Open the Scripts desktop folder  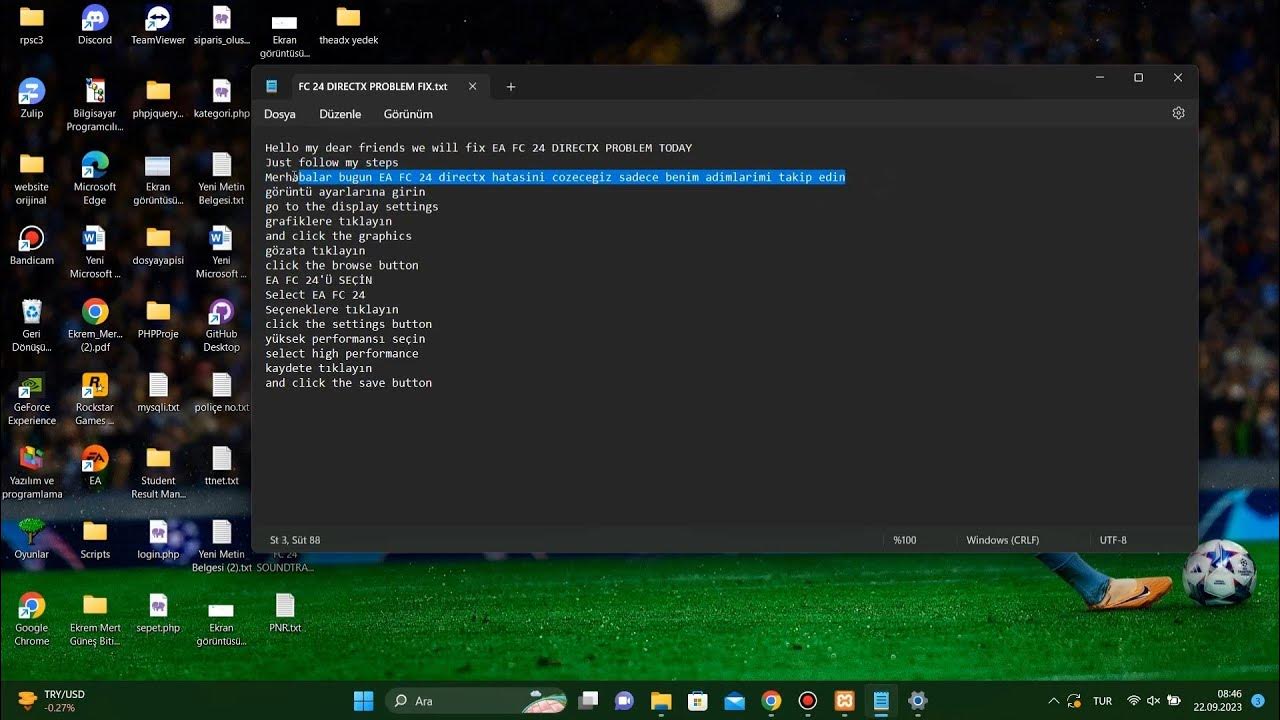95,539
